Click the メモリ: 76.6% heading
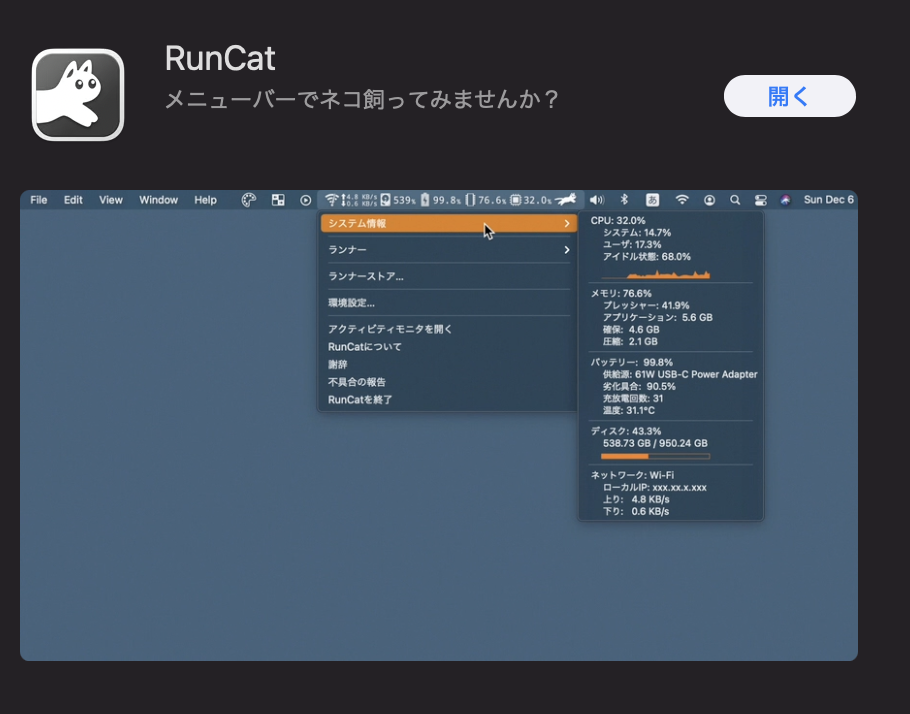The height and width of the screenshot is (714, 910). 621,293
